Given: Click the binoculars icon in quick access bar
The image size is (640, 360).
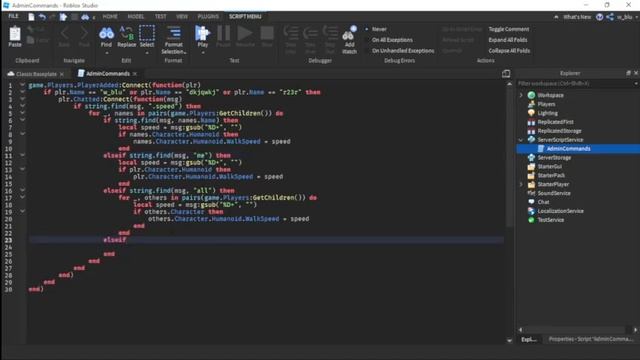Looking at the screenshot, I should click(x=85, y=17).
